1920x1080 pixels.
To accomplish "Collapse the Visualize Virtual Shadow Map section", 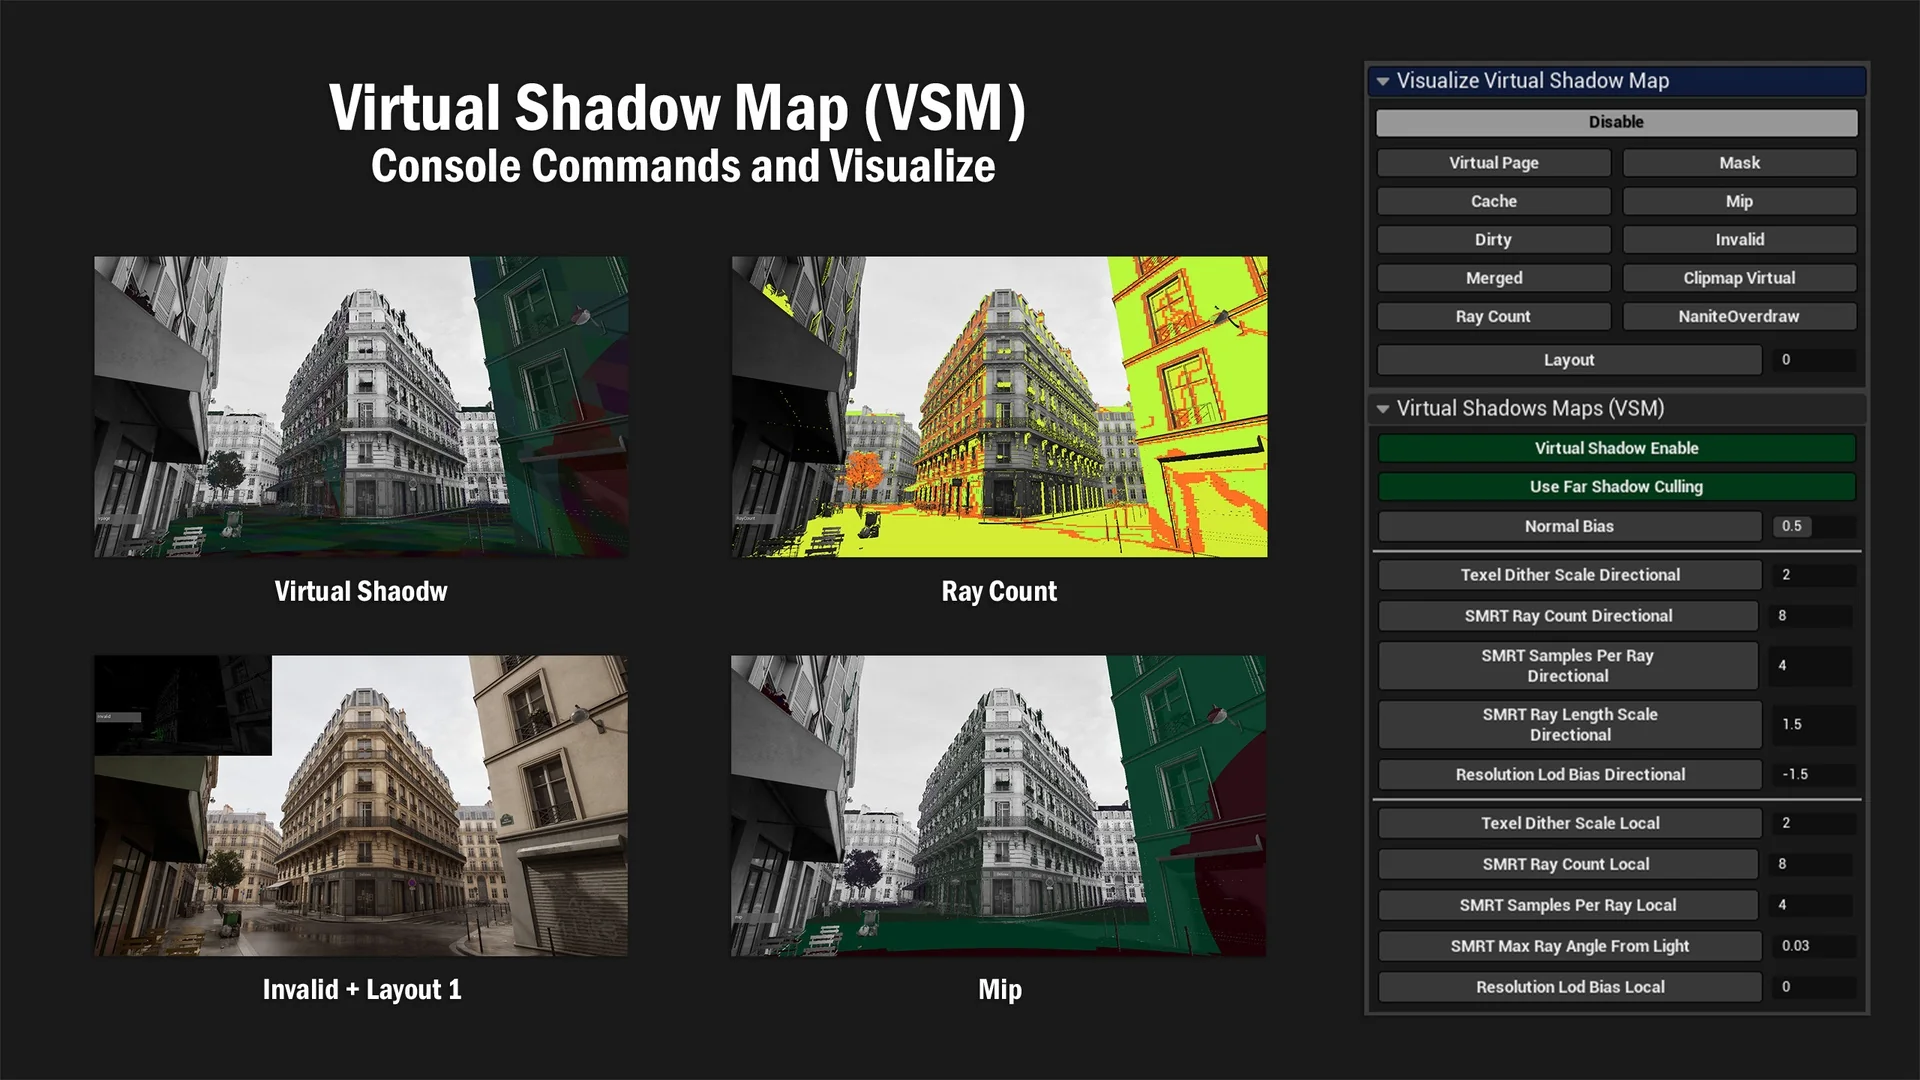I will pyautogui.click(x=1383, y=81).
